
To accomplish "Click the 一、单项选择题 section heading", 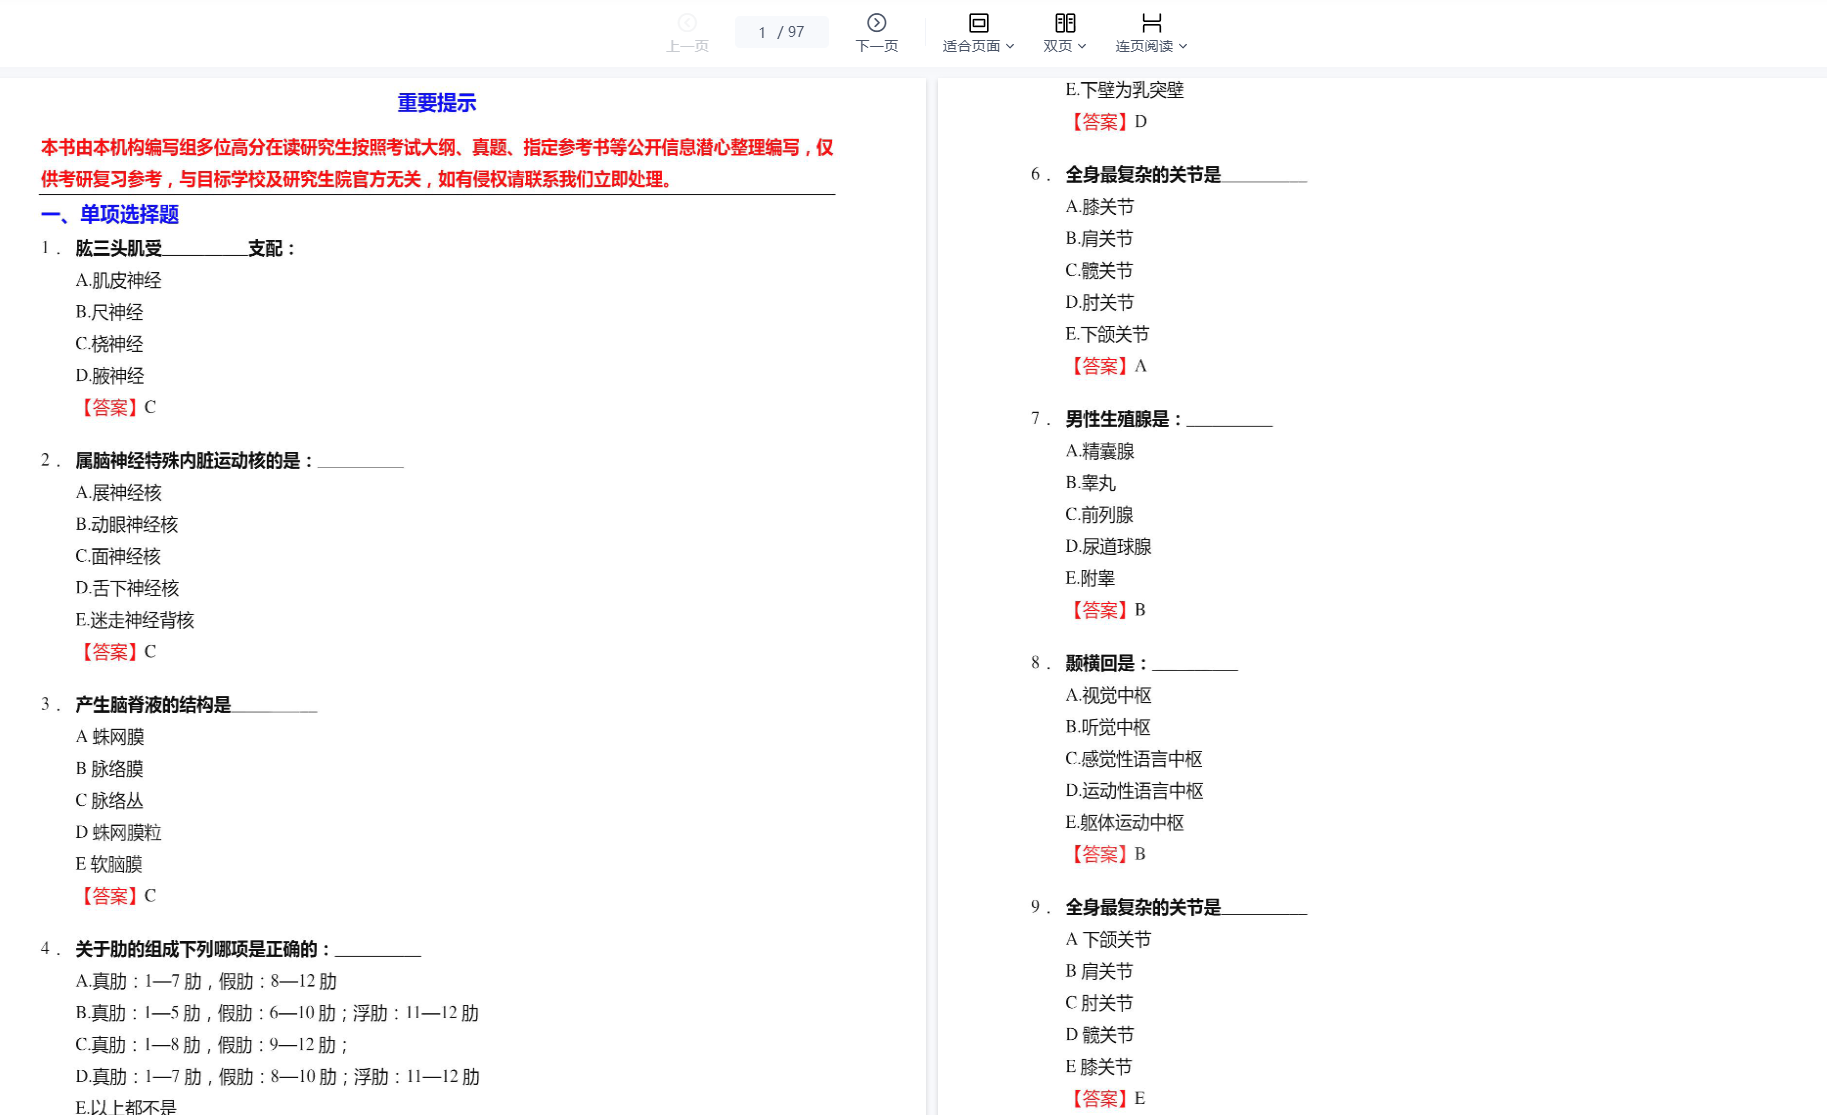I will [x=110, y=214].
